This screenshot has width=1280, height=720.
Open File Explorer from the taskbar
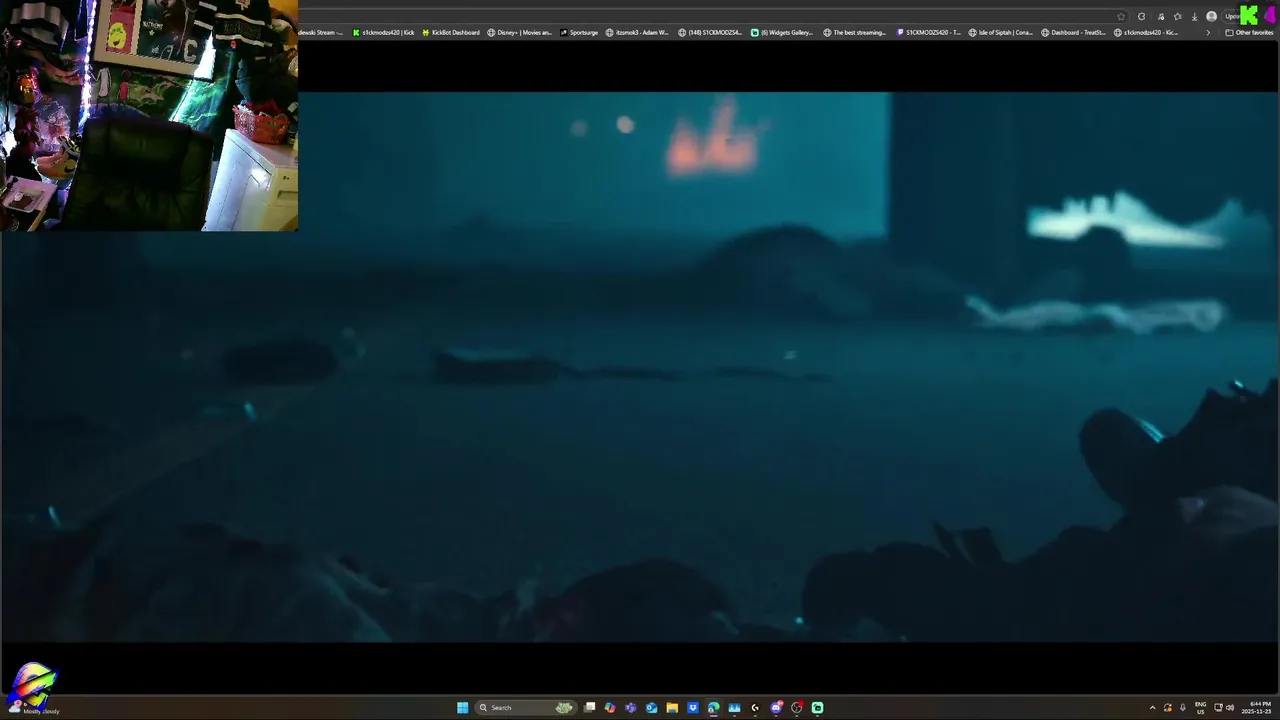672,708
